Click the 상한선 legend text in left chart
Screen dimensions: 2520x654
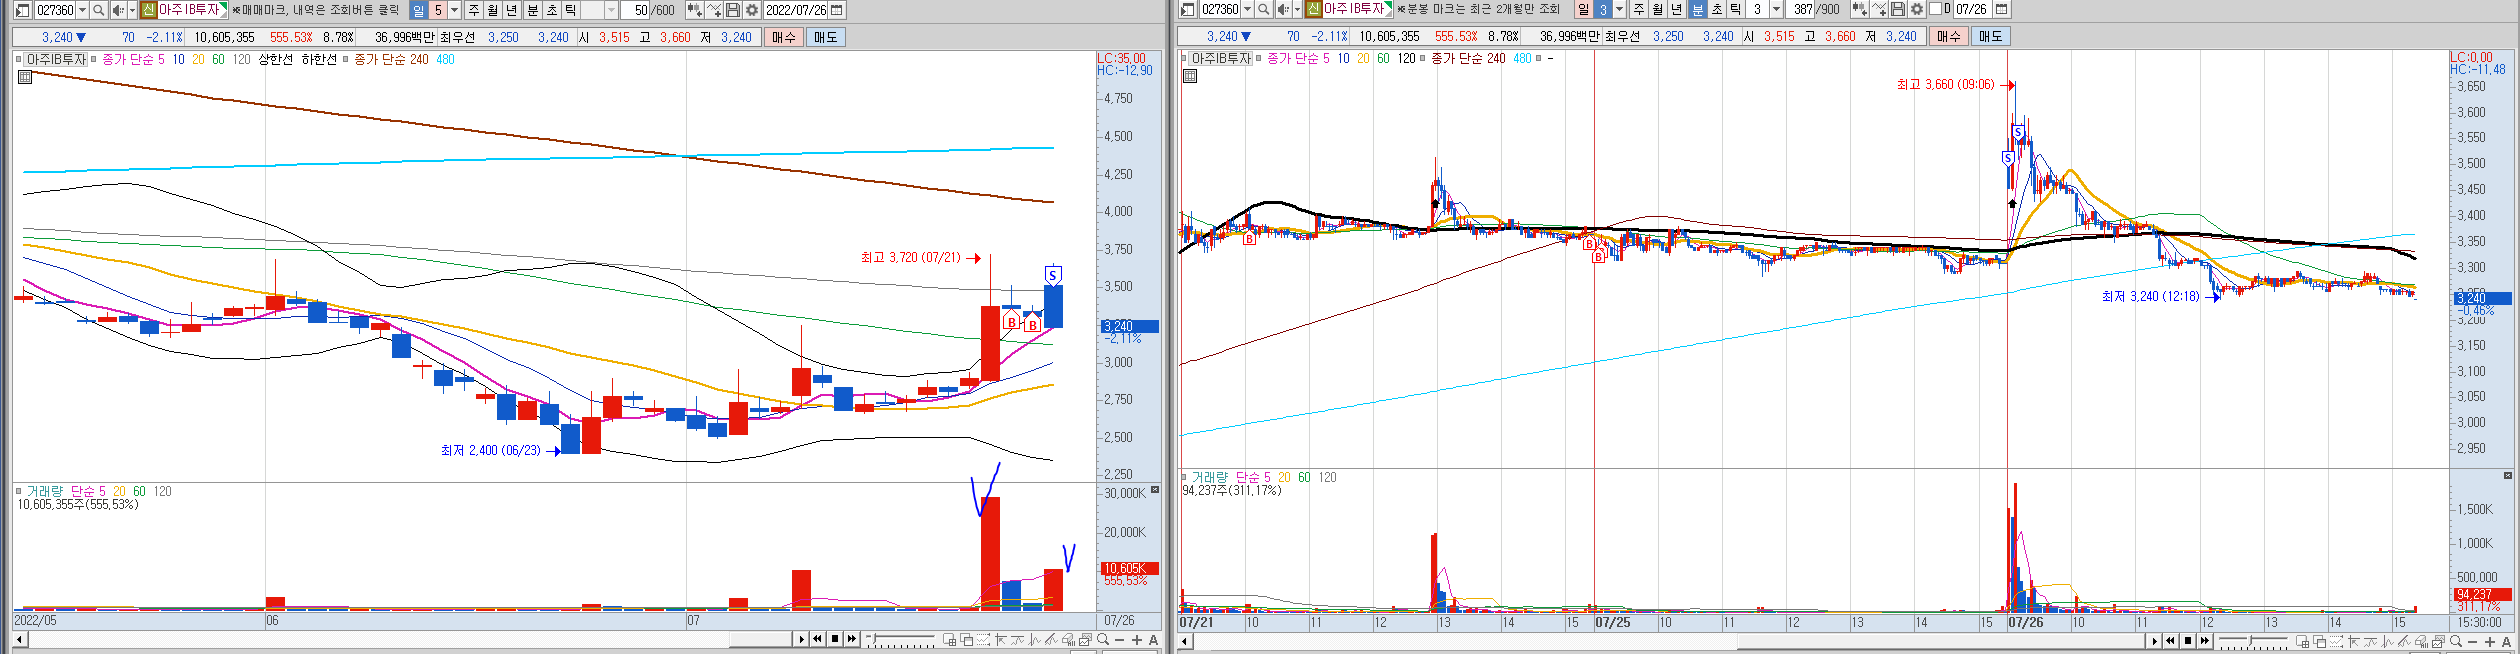coord(276,60)
